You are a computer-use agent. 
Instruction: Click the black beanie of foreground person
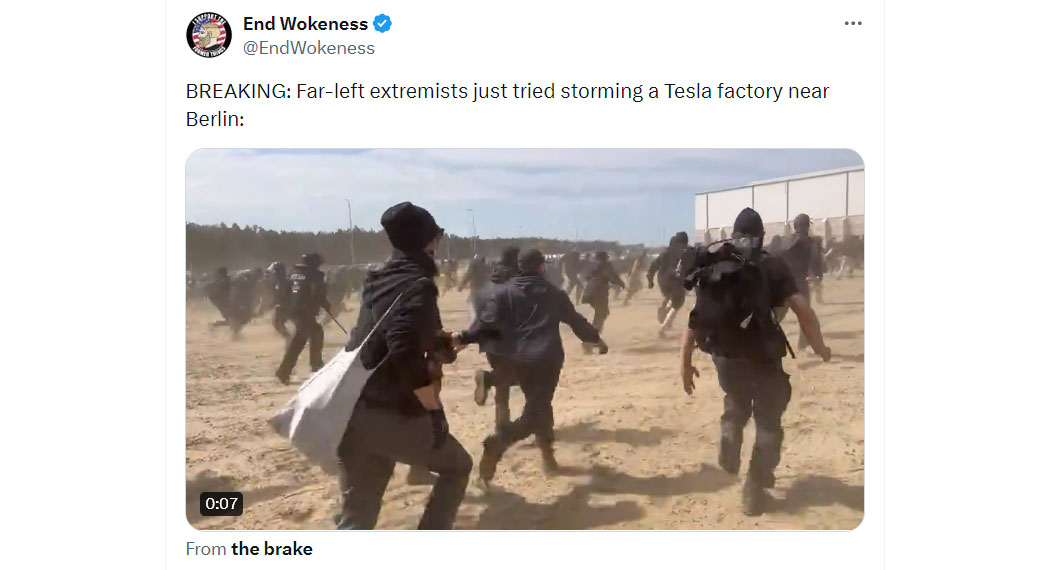[x=410, y=226]
